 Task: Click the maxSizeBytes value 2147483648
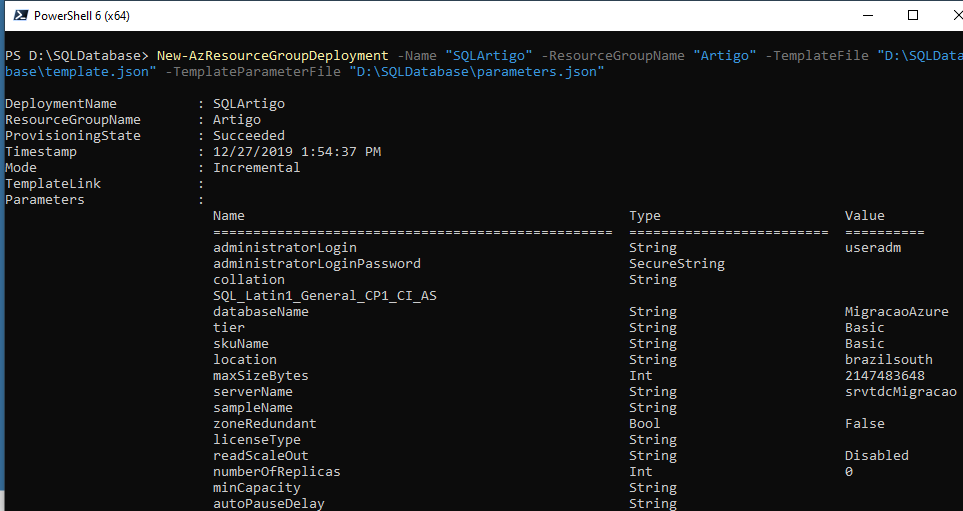(884, 376)
